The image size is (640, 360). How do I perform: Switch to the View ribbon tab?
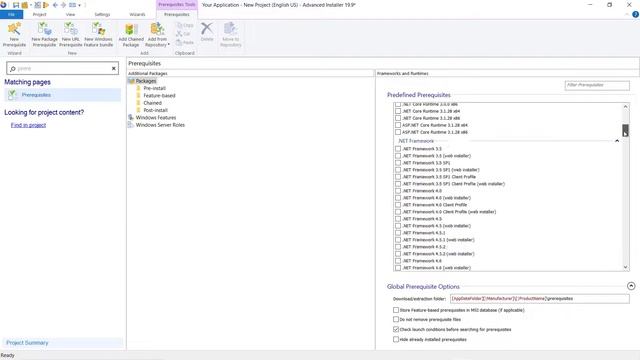coord(71,14)
